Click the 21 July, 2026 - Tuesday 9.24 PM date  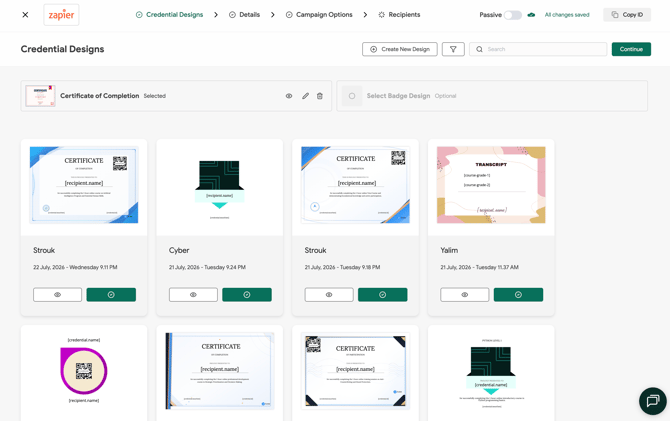click(207, 267)
